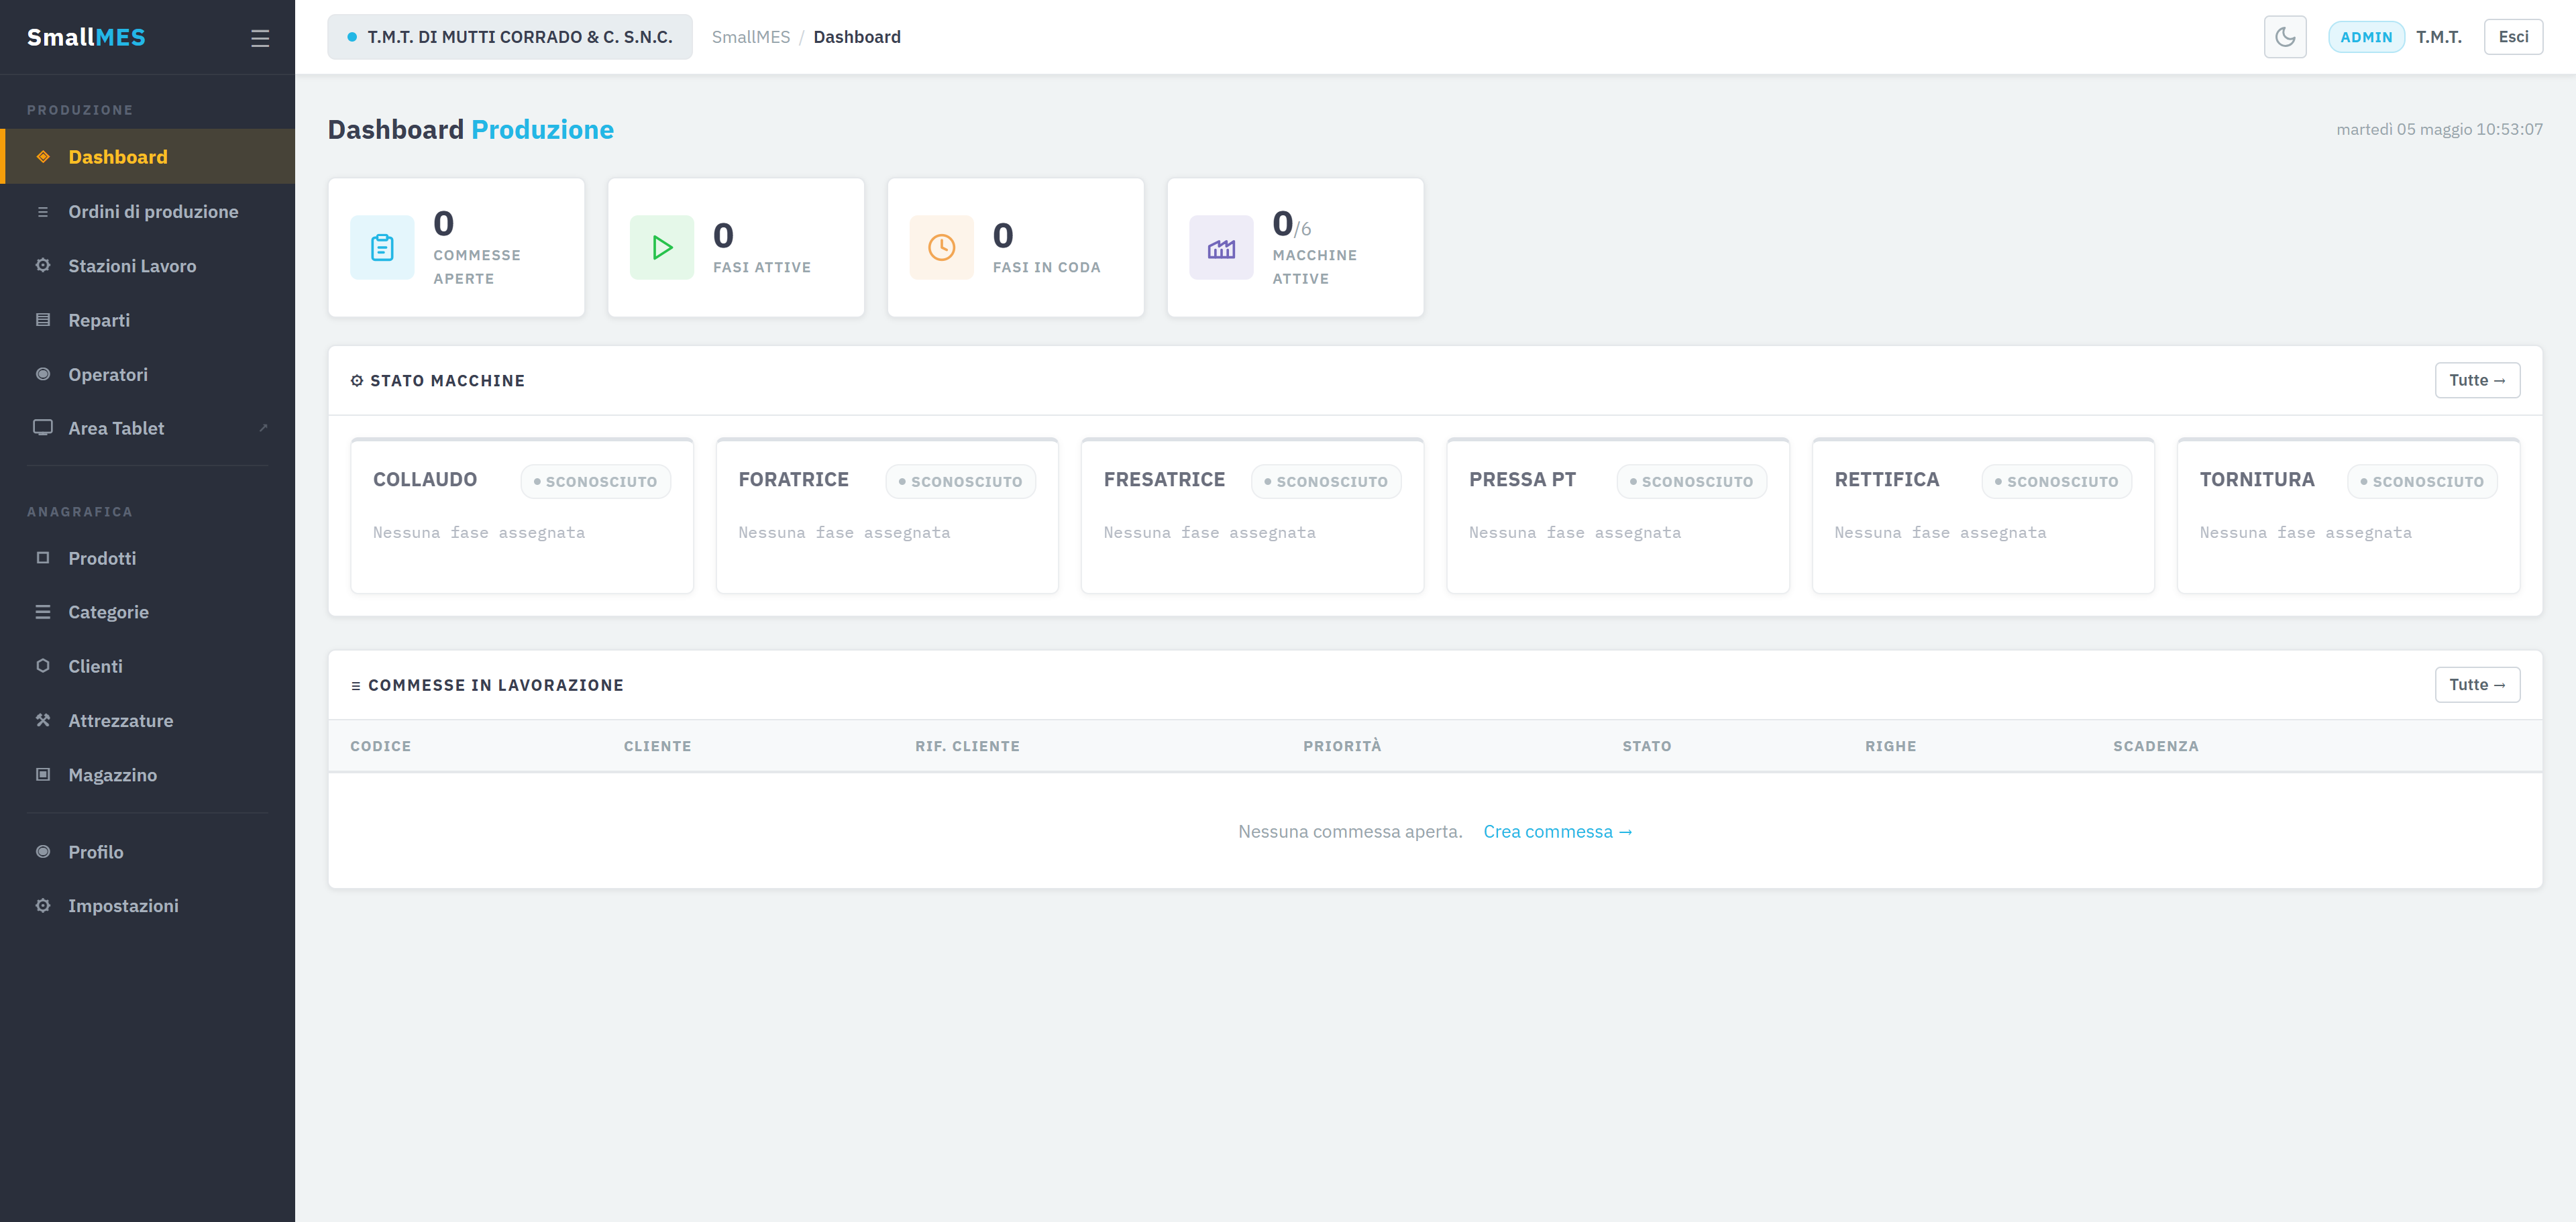Viewport: 2576px width, 1222px height.
Task: Click the Impostazioni gear icon
Action: point(43,906)
